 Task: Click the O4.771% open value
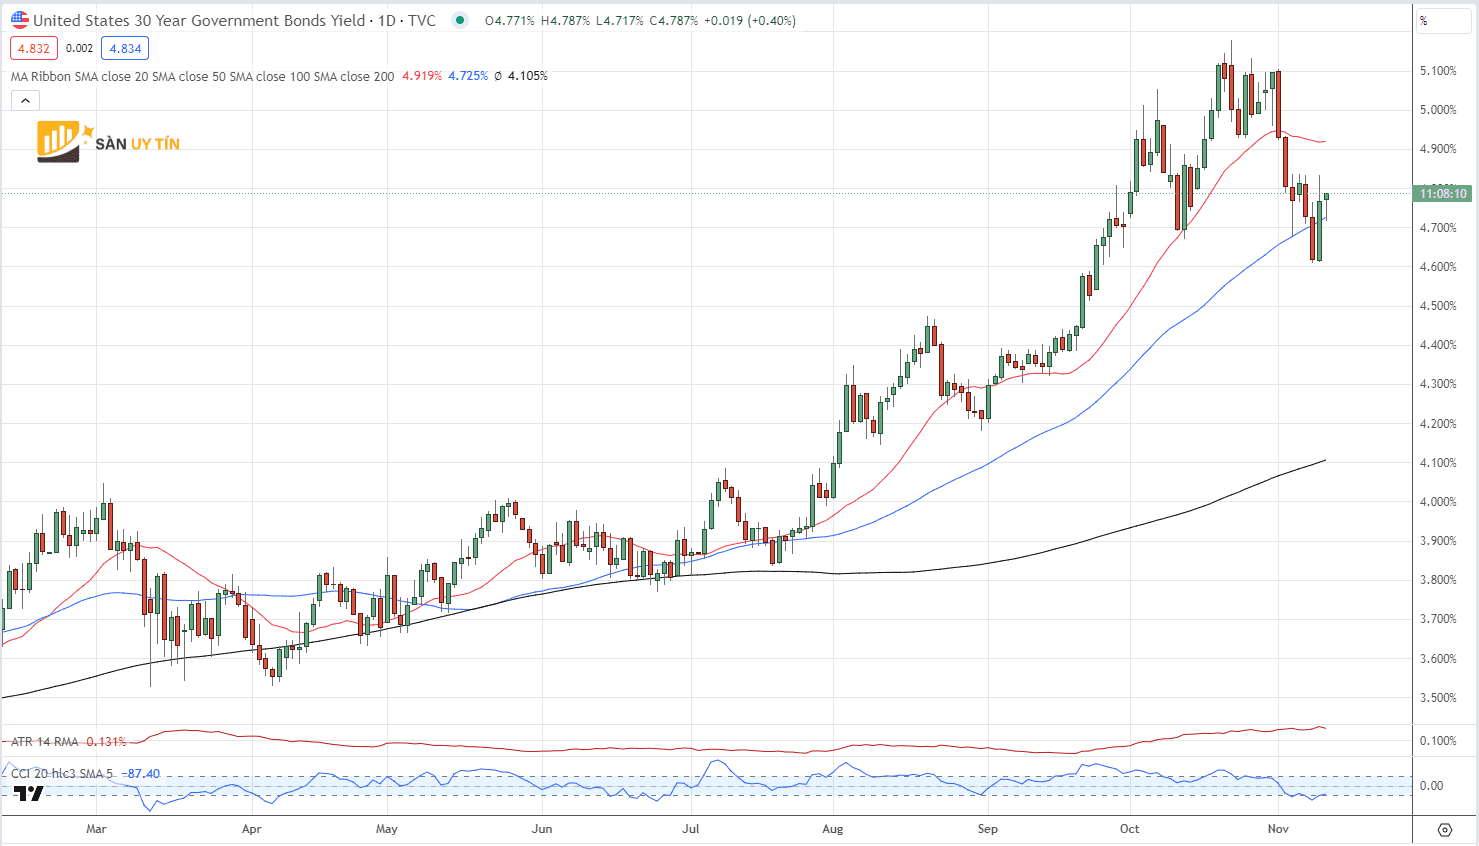[510, 20]
